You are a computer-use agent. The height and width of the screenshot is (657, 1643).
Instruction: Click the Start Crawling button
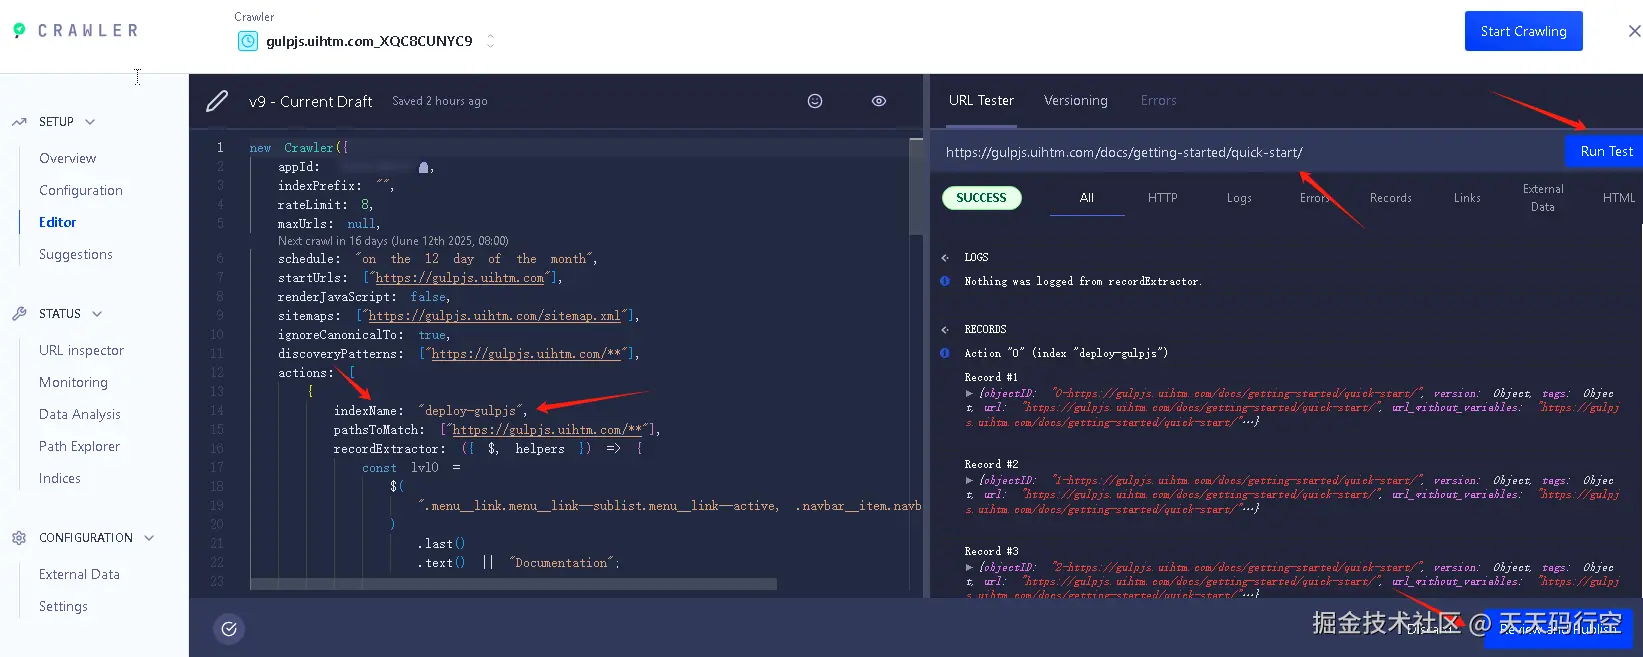(x=1523, y=31)
